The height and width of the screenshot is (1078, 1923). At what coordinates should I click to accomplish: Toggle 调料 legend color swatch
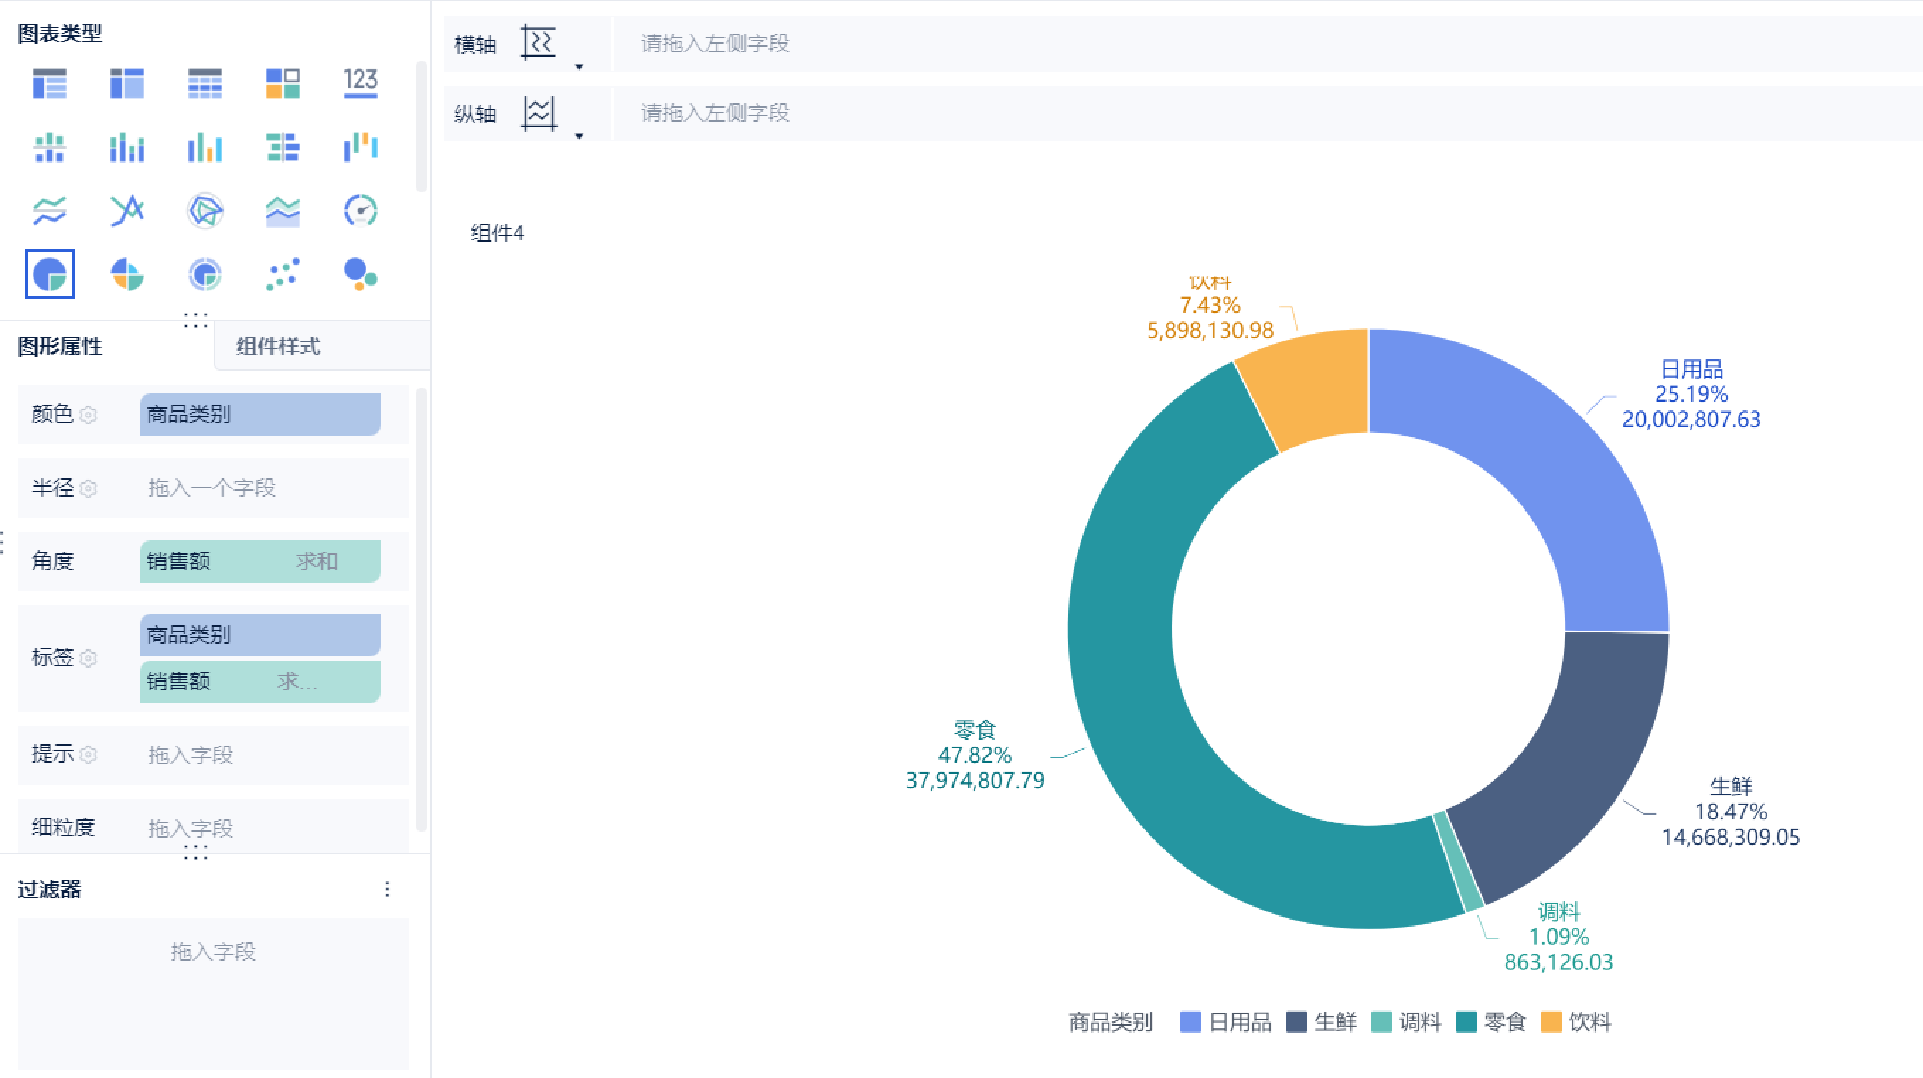pyautogui.click(x=1381, y=1022)
